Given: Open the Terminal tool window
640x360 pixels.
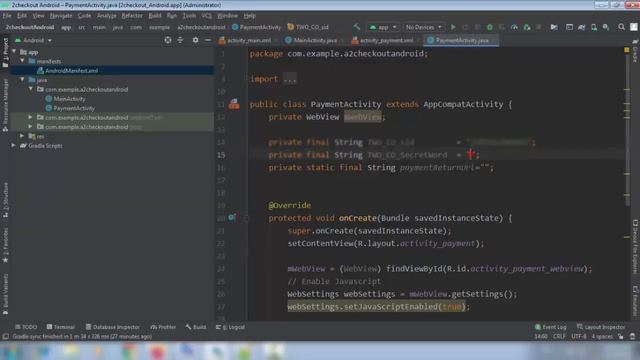Looking at the screenshot, I should (x=60, y=327).
